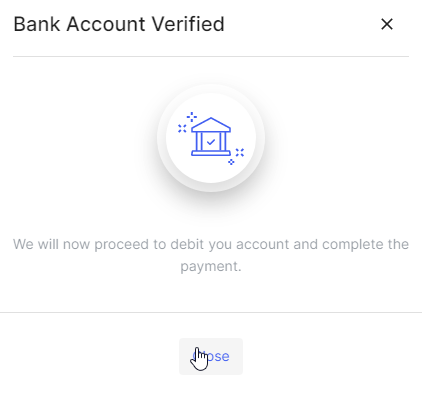Click the word "Bank" in the heading
Image resolution: width=422 pixels, height=394 pixels.
point(37,24)
